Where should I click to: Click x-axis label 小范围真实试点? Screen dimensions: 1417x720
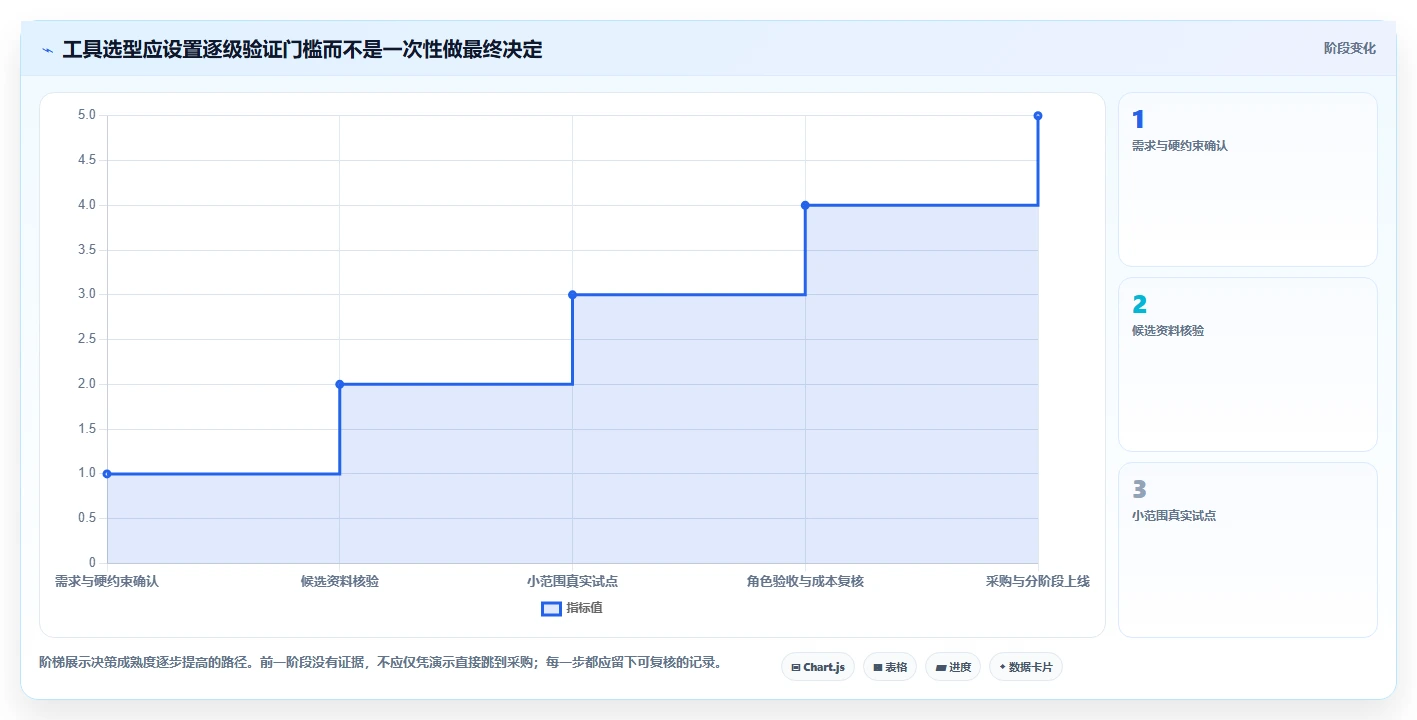point(572,581)
